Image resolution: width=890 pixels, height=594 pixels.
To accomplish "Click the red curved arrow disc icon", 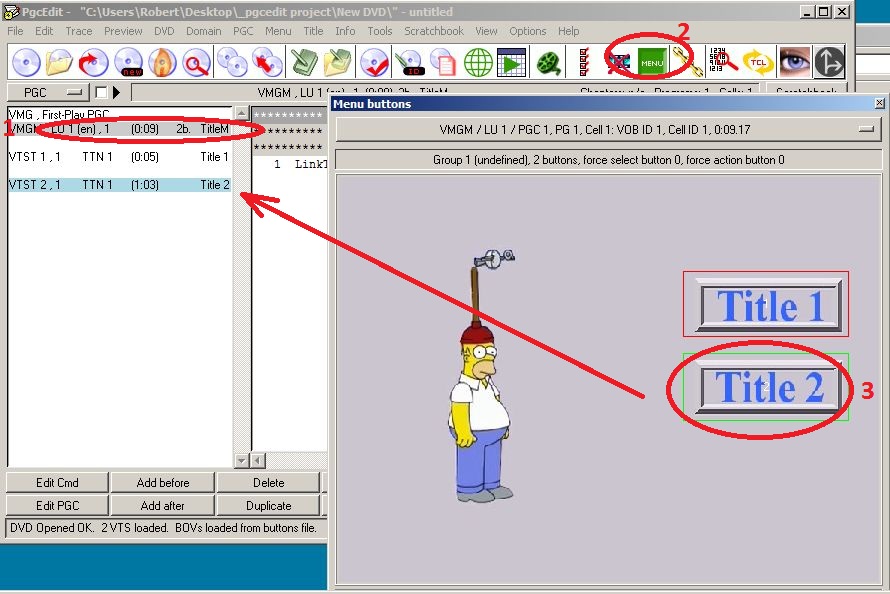I will pos(94,62).
